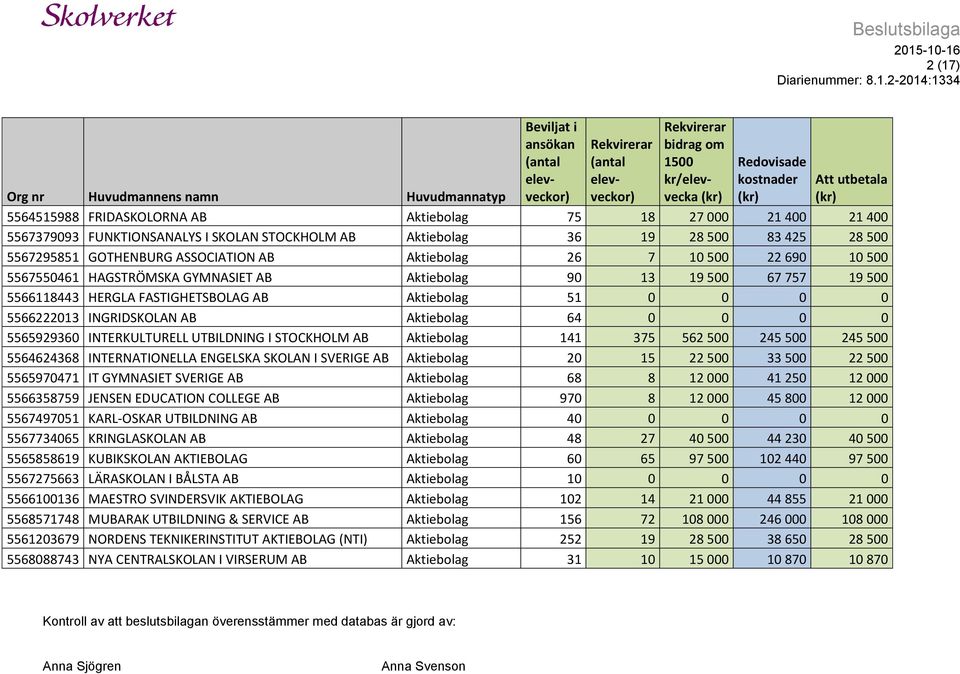Click beviljat value 252
The image size is (960, 674).
[x=570, y=539]
